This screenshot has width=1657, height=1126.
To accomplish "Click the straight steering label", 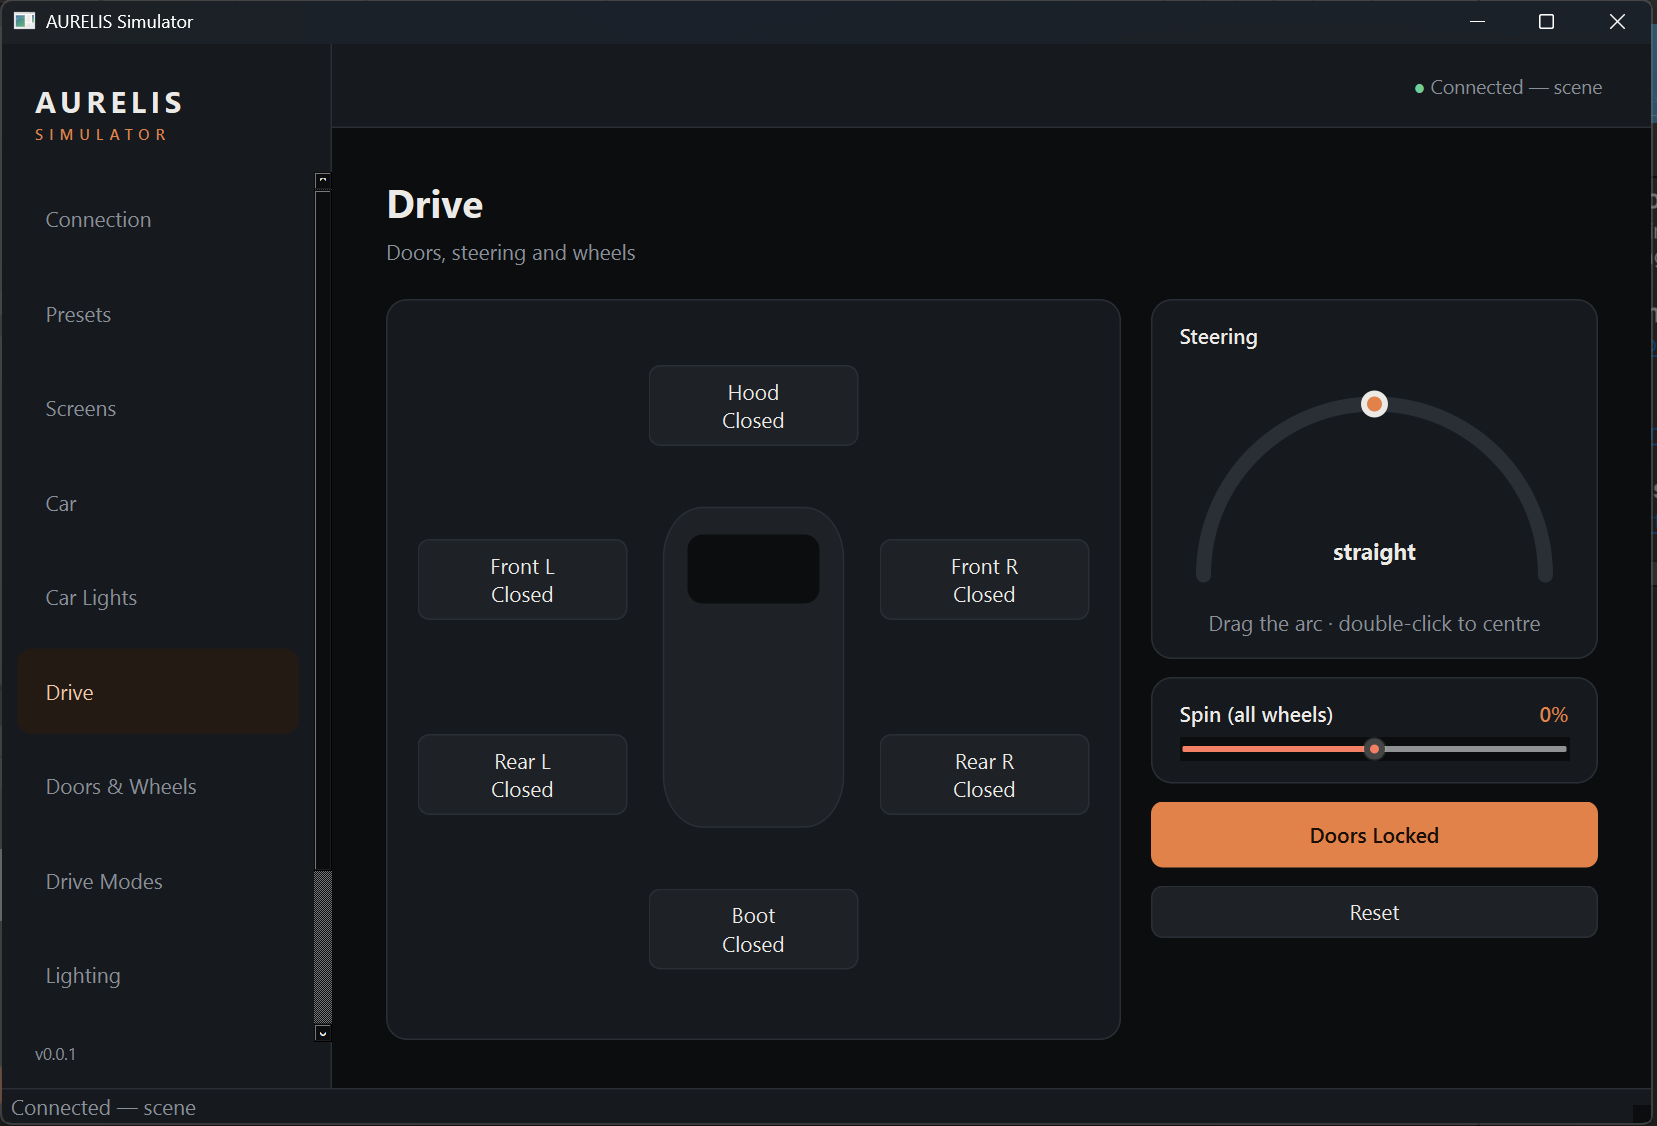I will click(1374, 552).
